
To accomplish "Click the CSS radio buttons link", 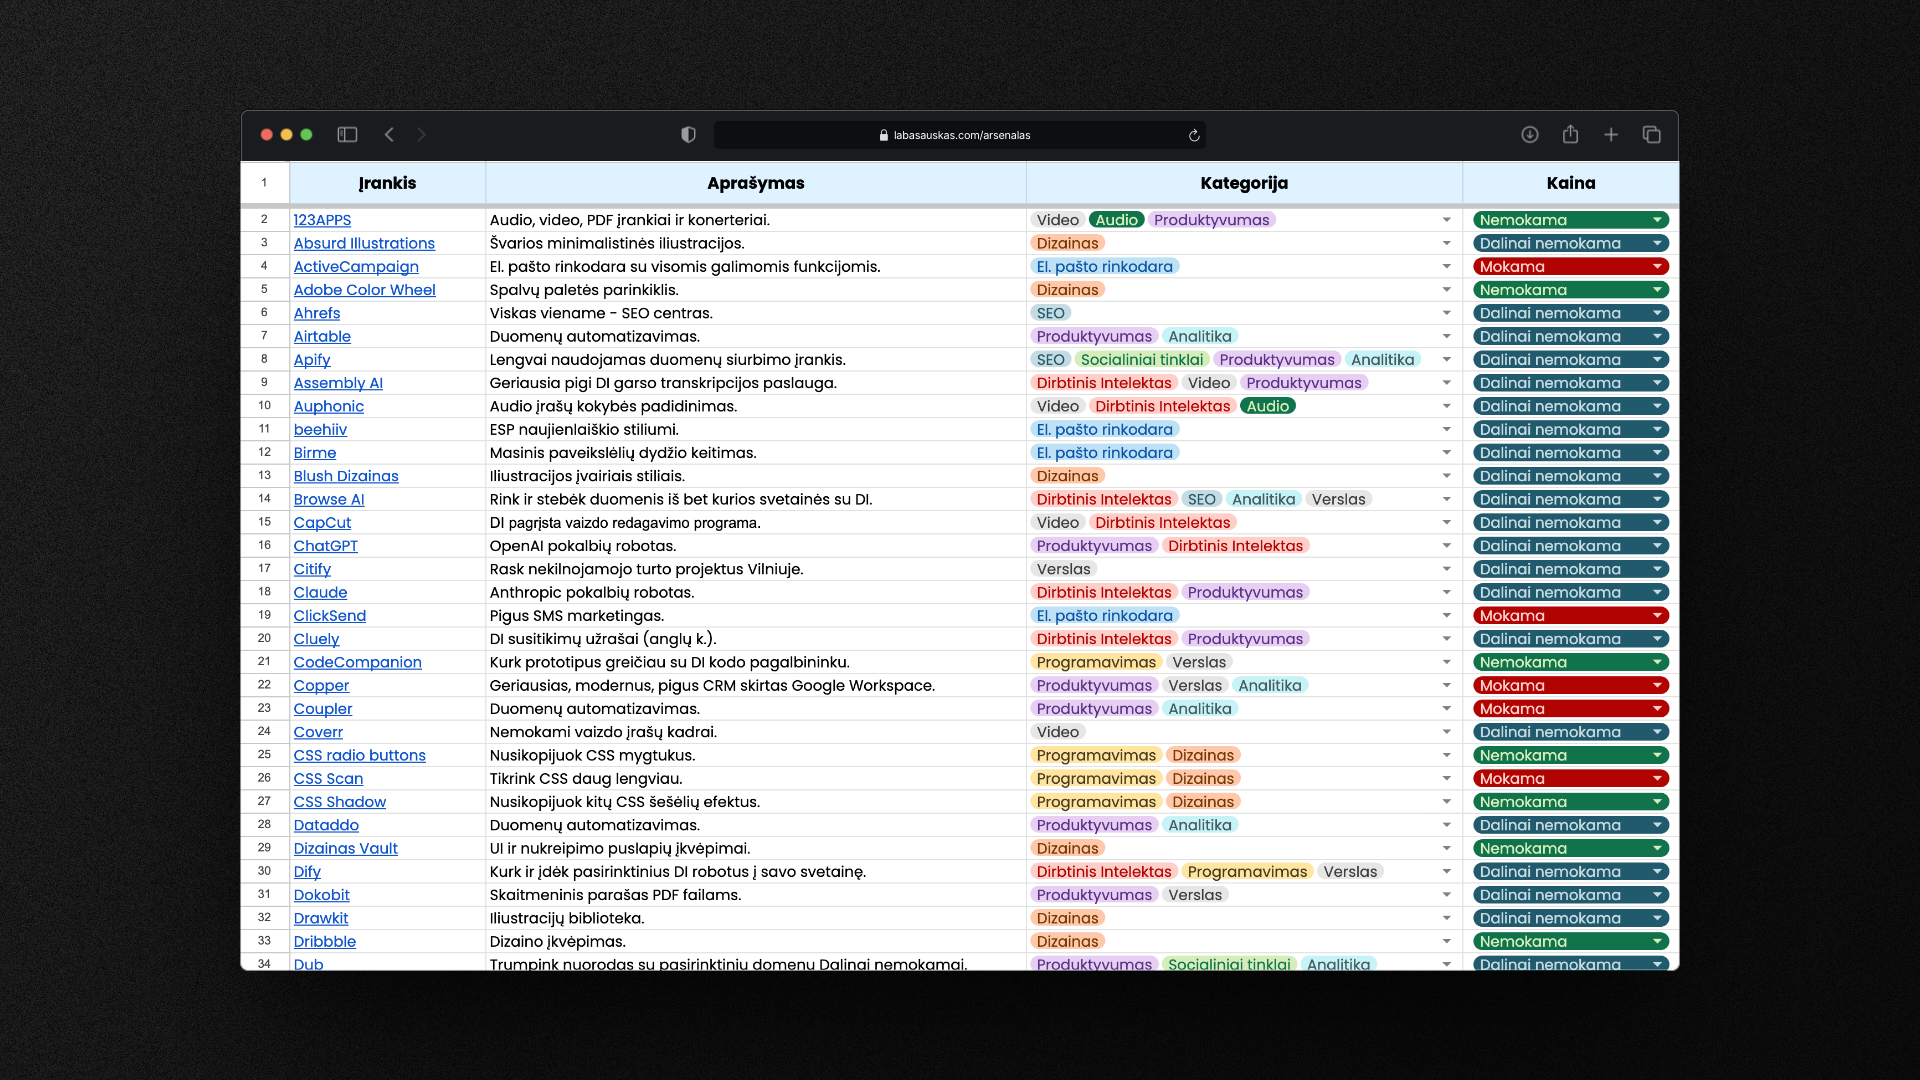I will click(359, 756).
